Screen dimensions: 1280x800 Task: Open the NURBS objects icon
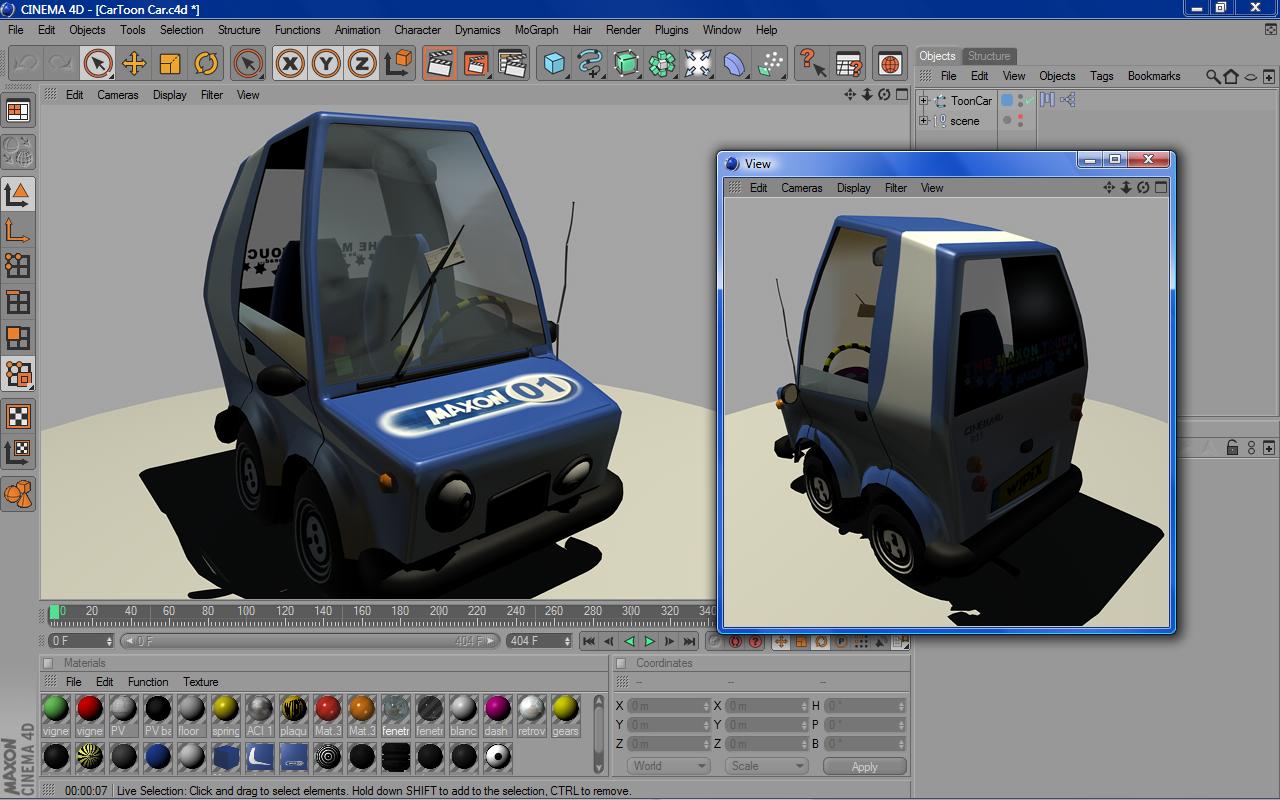pos(626,64)
